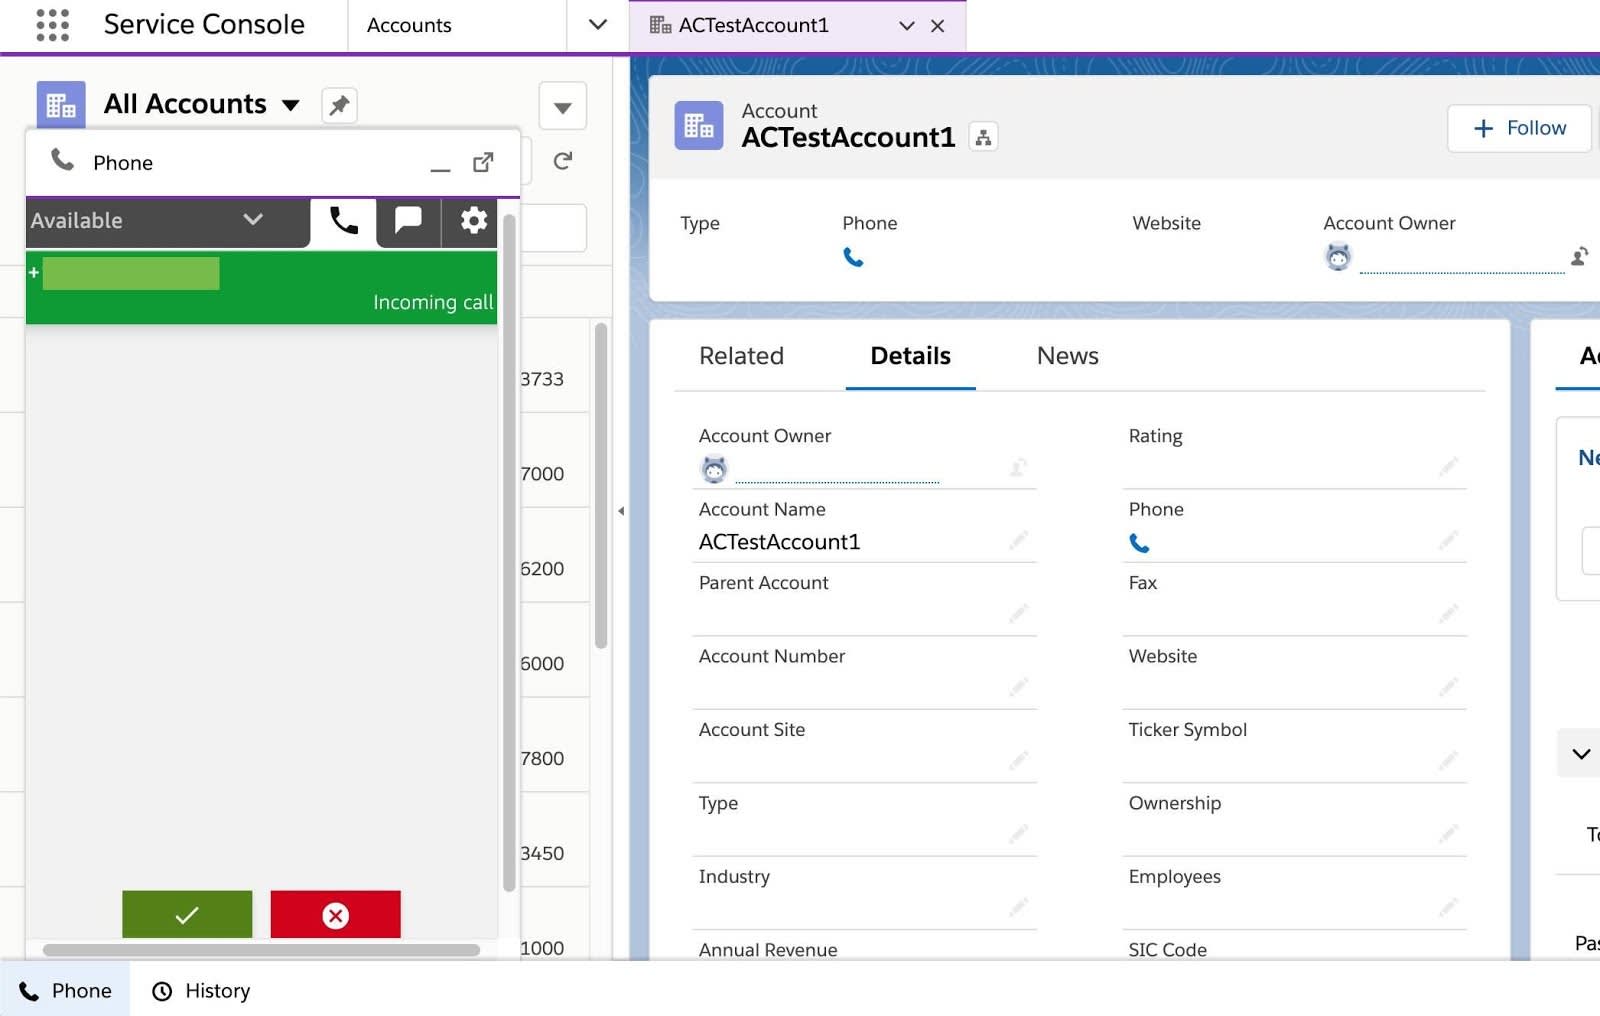Switch to the News tab
Image resolution: width=1600 pixels, height=1016 pixels.
[1067, 356]
